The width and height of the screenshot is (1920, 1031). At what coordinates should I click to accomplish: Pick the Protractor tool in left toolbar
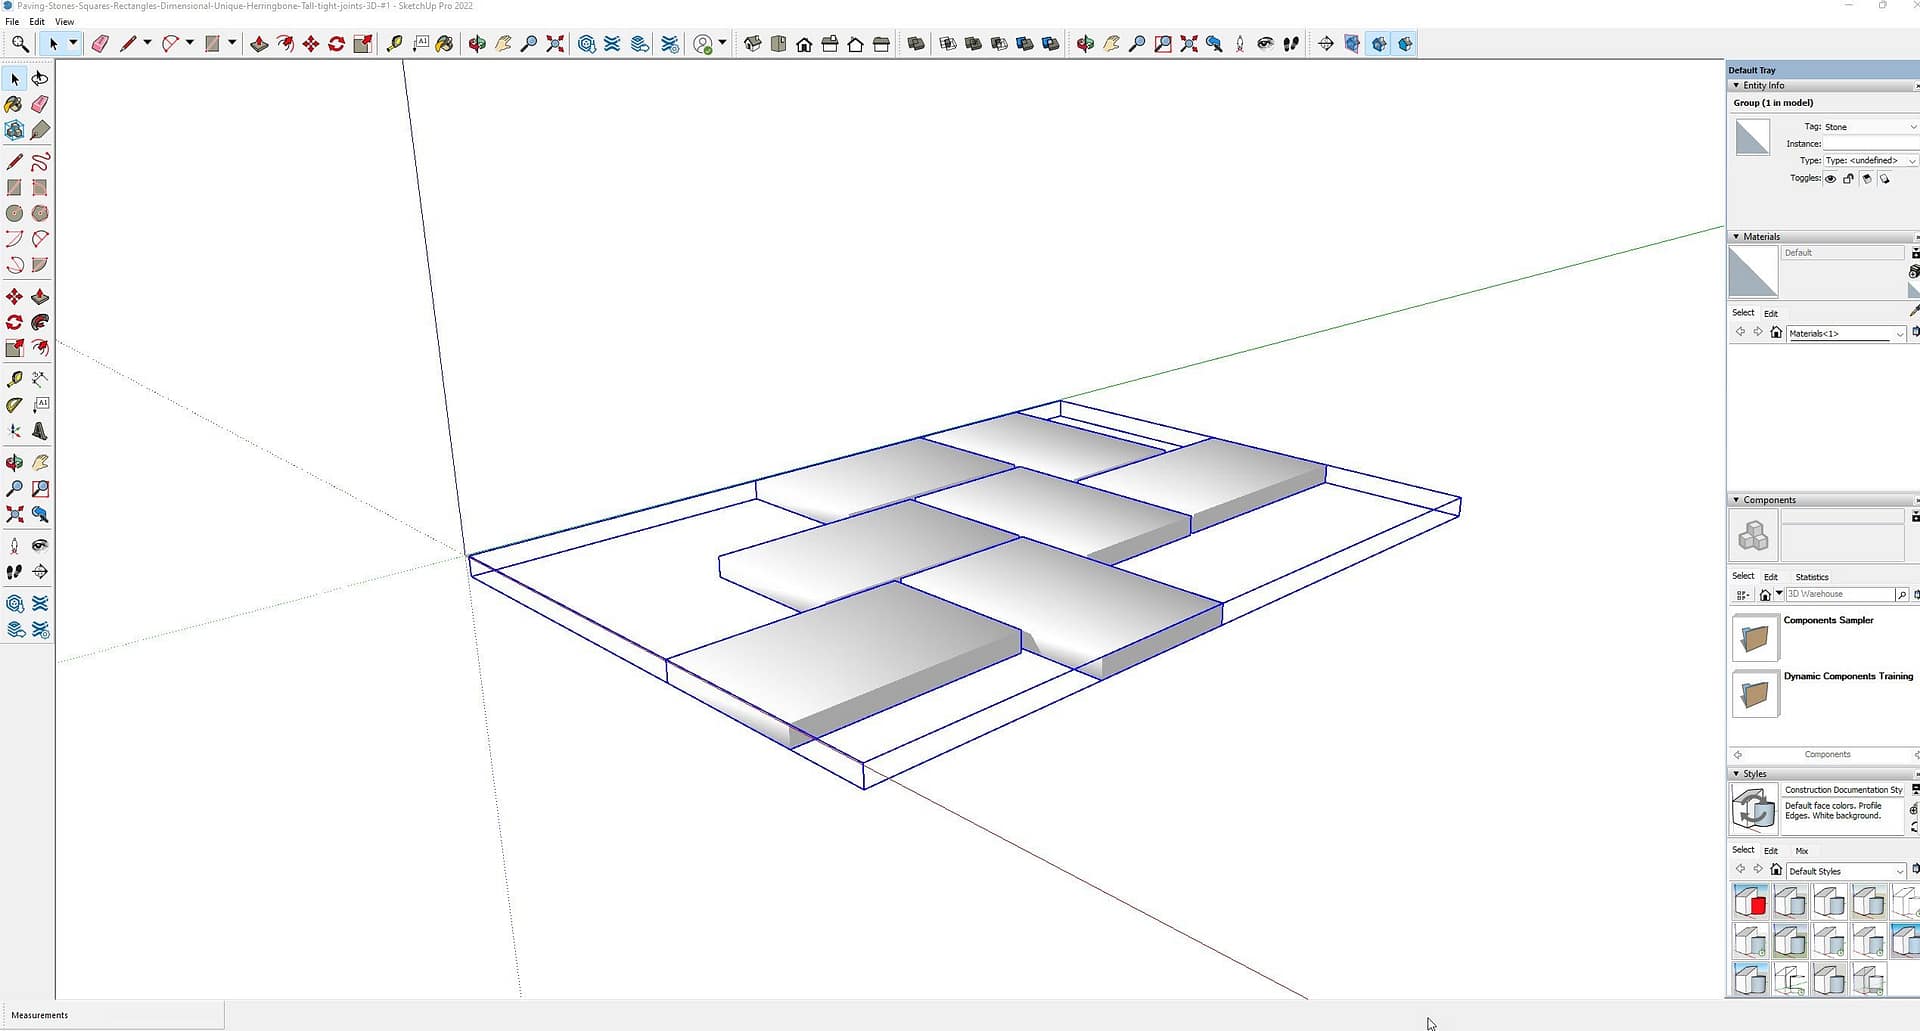tap(14, 405)
